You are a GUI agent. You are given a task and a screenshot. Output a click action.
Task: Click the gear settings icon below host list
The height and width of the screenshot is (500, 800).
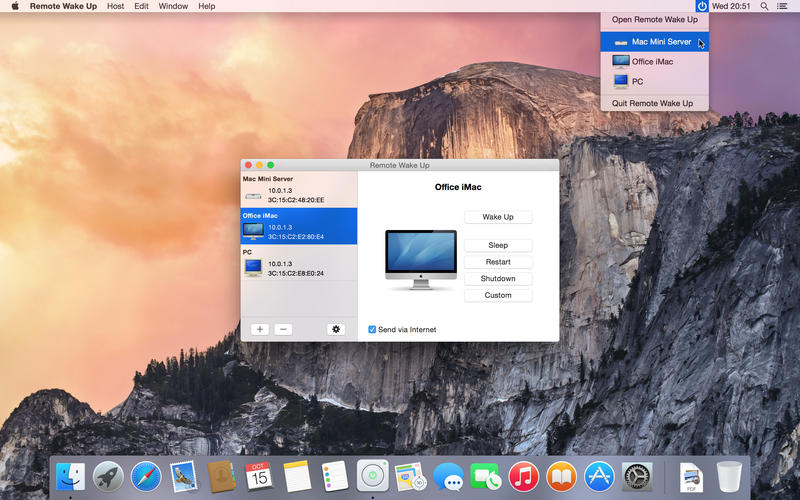[335, 329]
